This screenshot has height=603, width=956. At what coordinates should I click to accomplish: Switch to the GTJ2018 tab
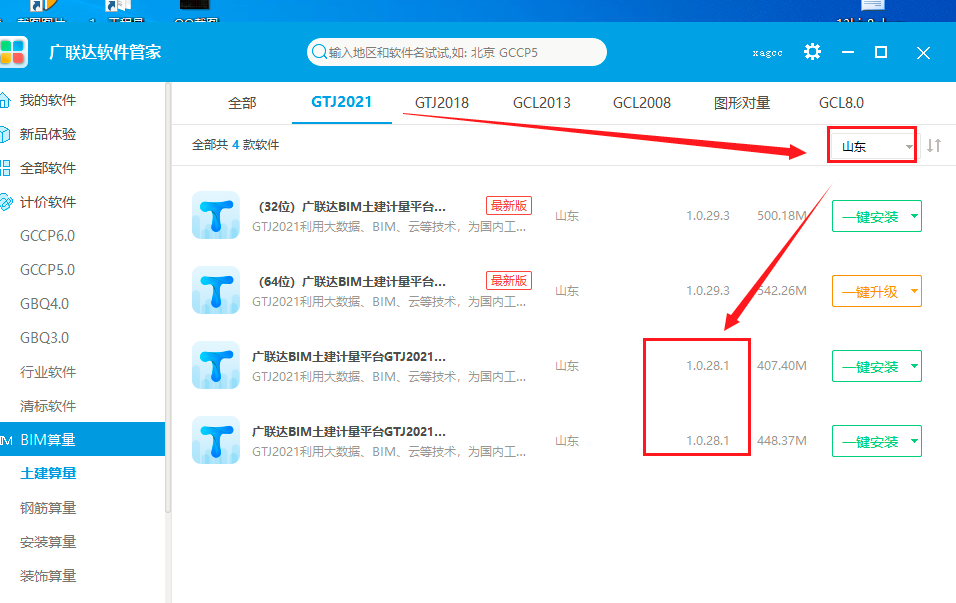[x=442, y=103]
